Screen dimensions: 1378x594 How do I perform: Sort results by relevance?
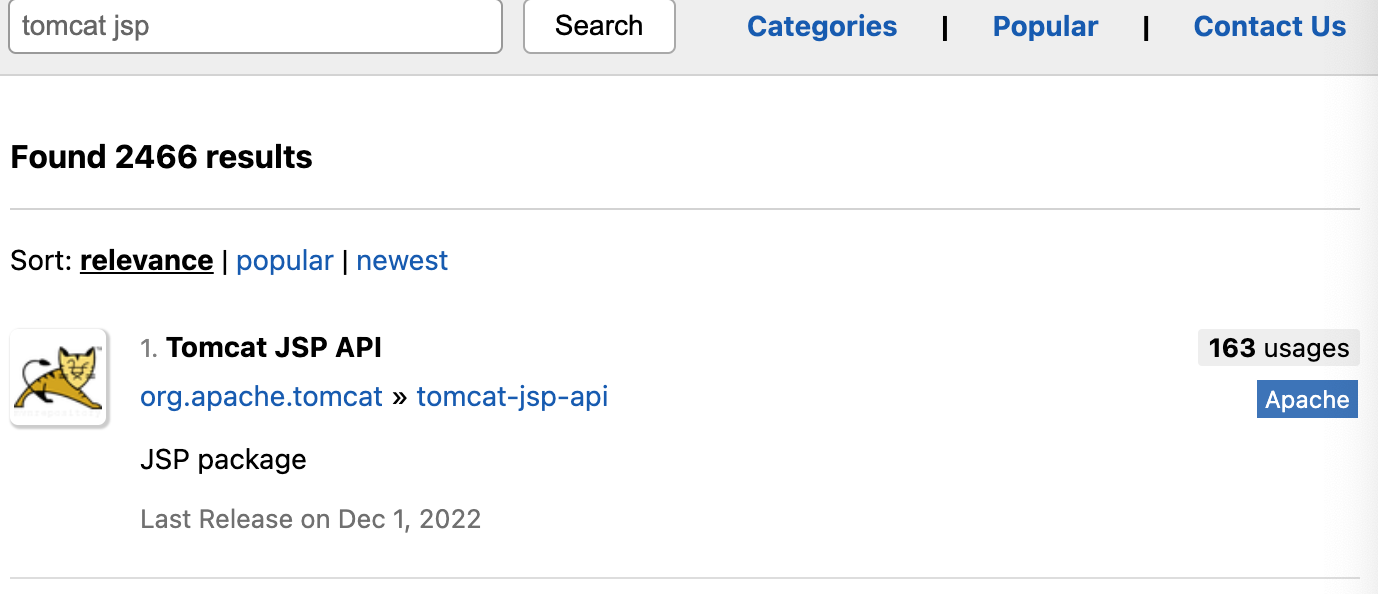[147, 260]
